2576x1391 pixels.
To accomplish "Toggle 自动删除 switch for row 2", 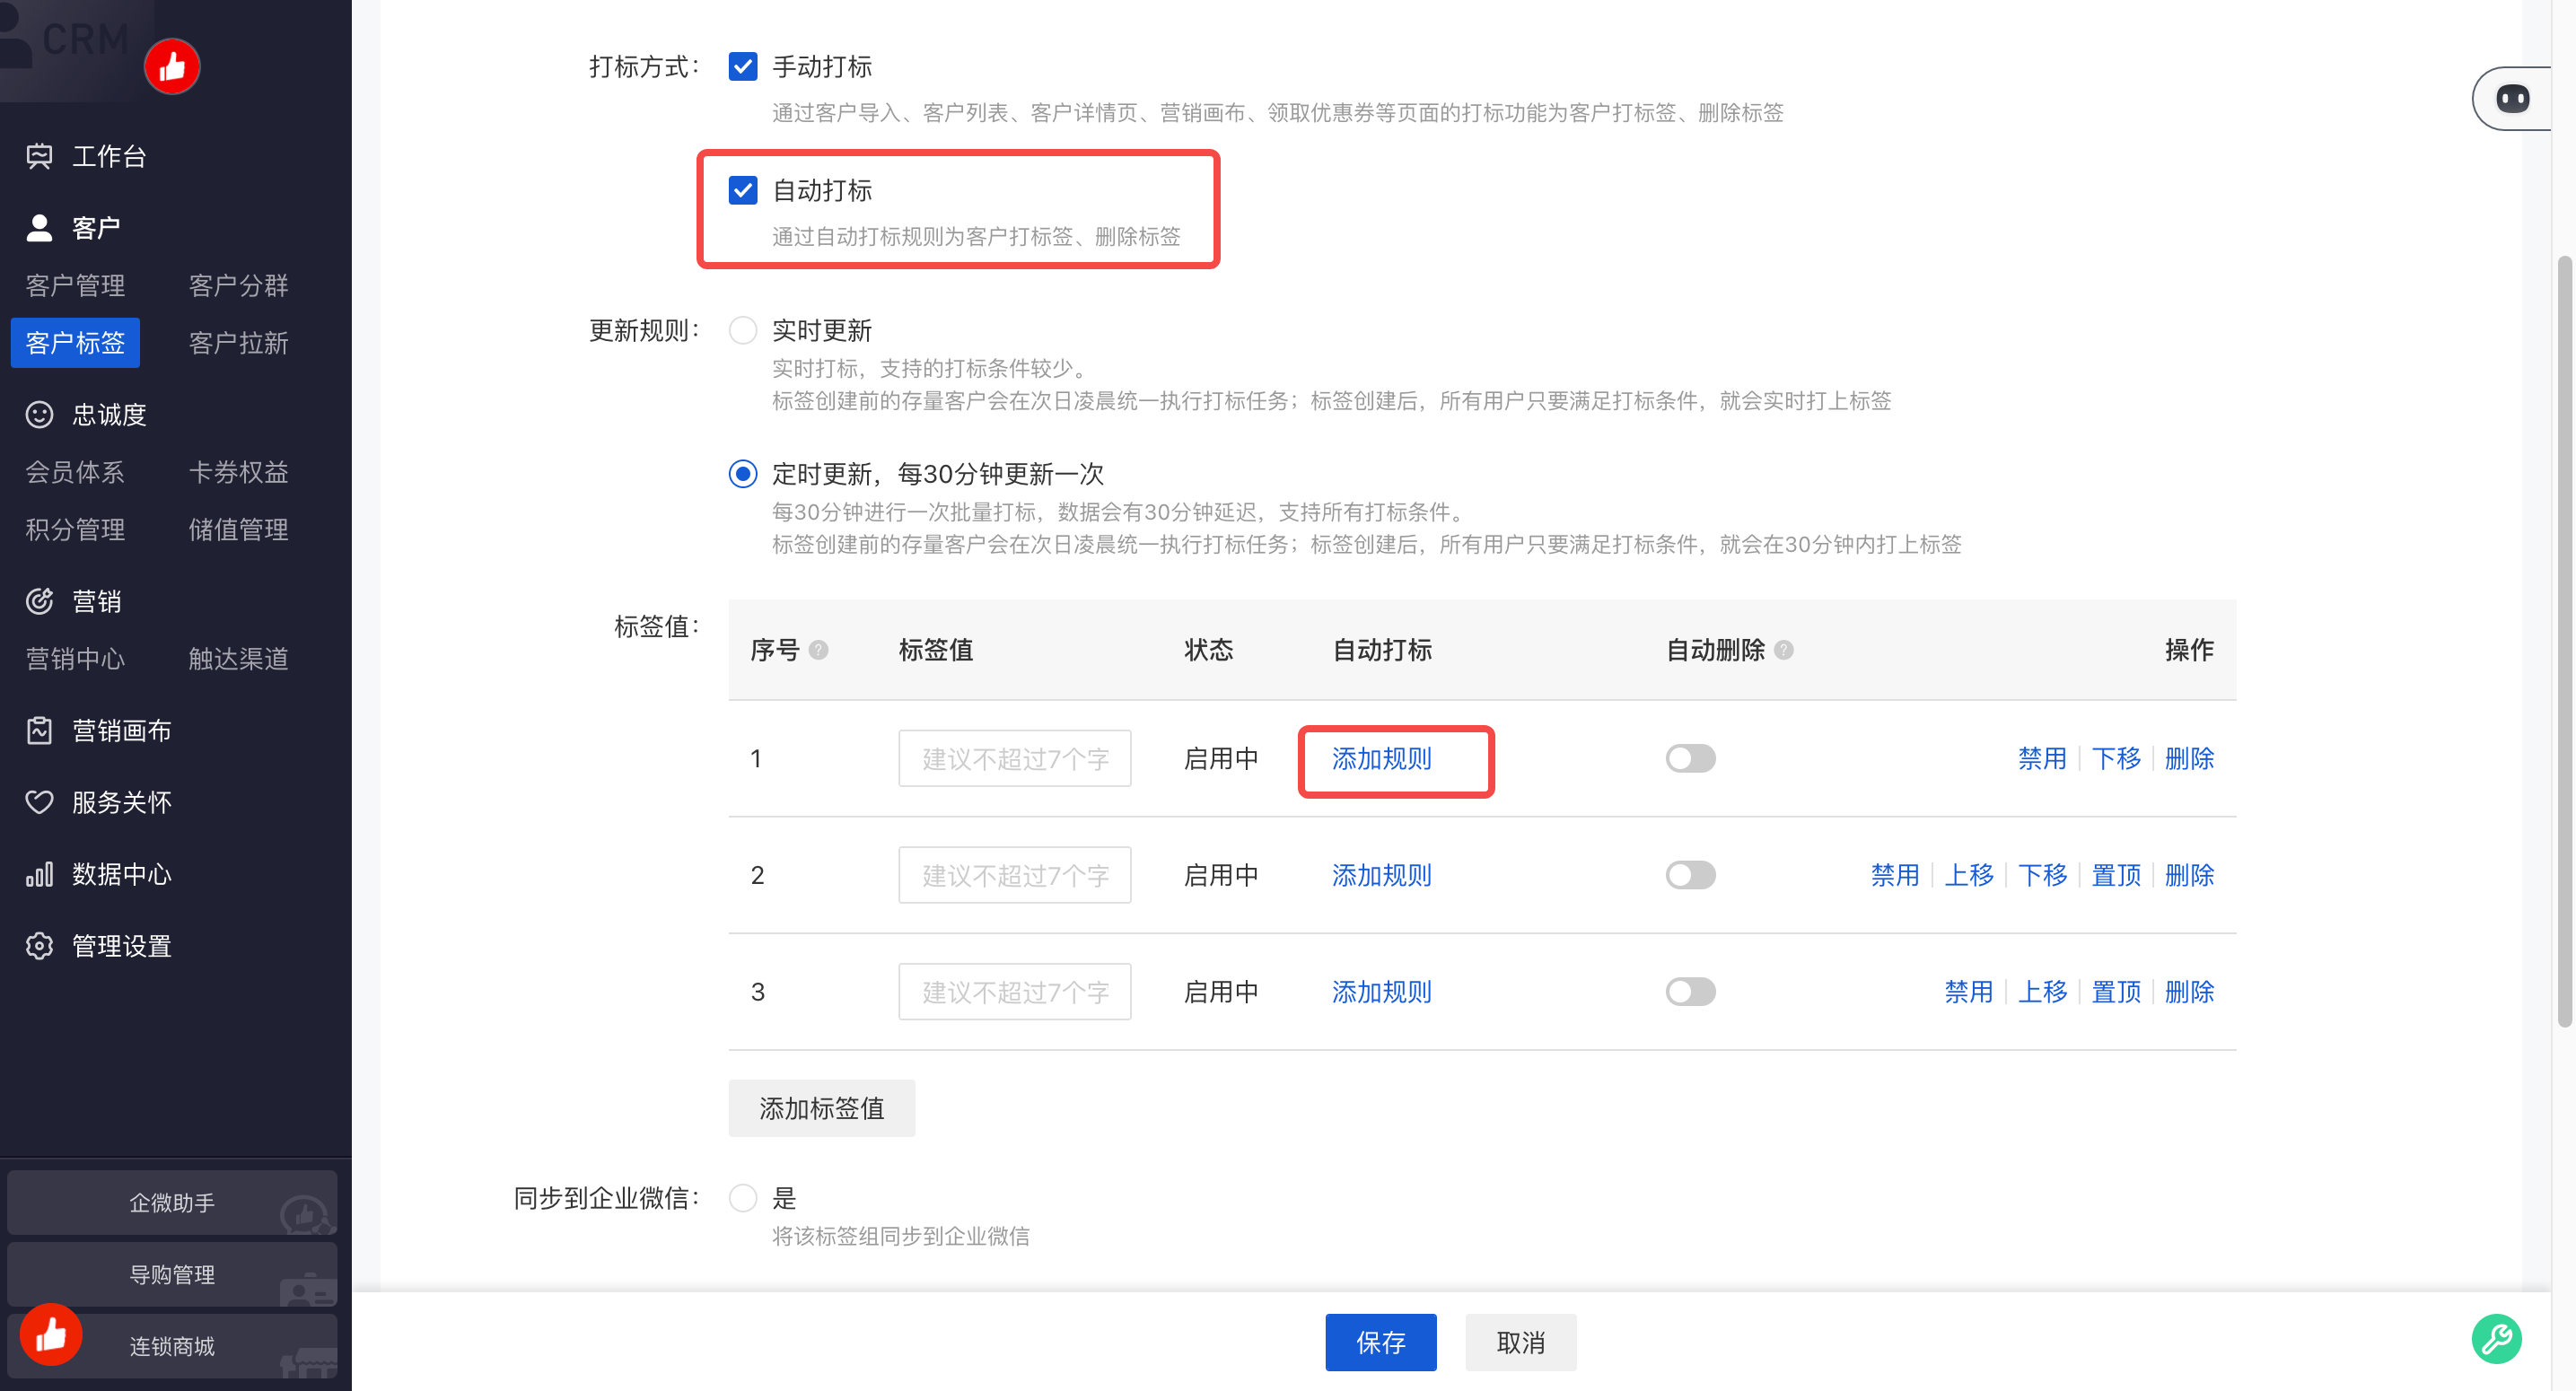I will [x=1690, y=875].
